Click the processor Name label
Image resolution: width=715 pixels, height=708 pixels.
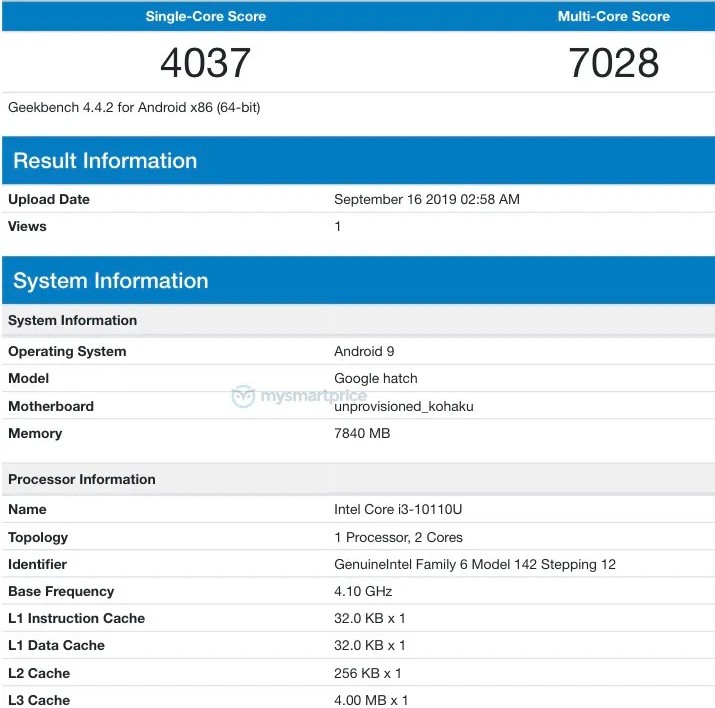click(x=27, y=509)
